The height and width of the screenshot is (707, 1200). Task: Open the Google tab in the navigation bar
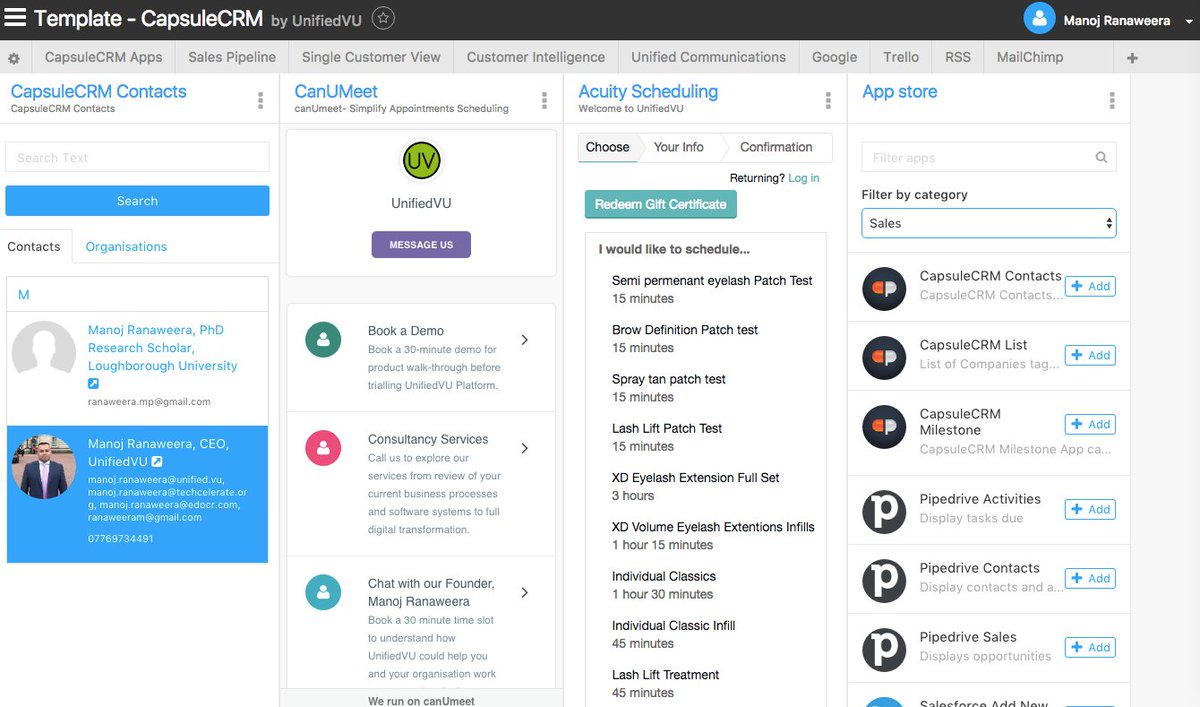[x=833, y=57]
